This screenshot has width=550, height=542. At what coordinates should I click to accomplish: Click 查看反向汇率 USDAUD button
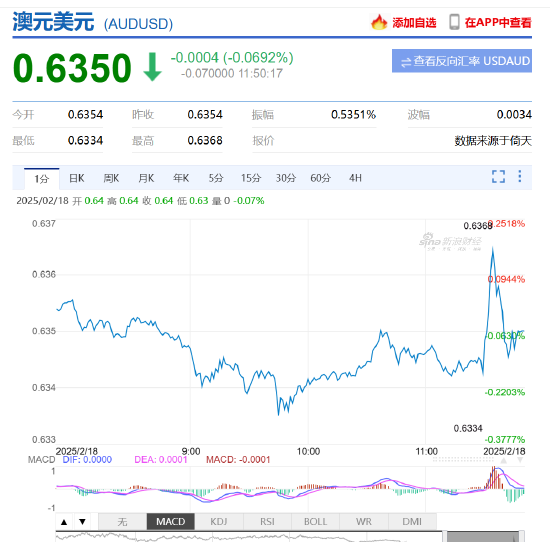coord(462,61)
